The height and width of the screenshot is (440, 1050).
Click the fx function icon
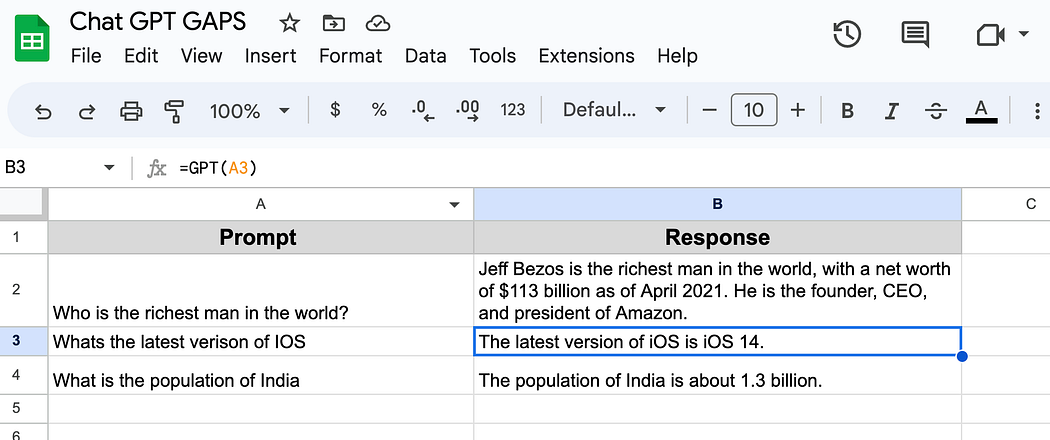point(156,168)
